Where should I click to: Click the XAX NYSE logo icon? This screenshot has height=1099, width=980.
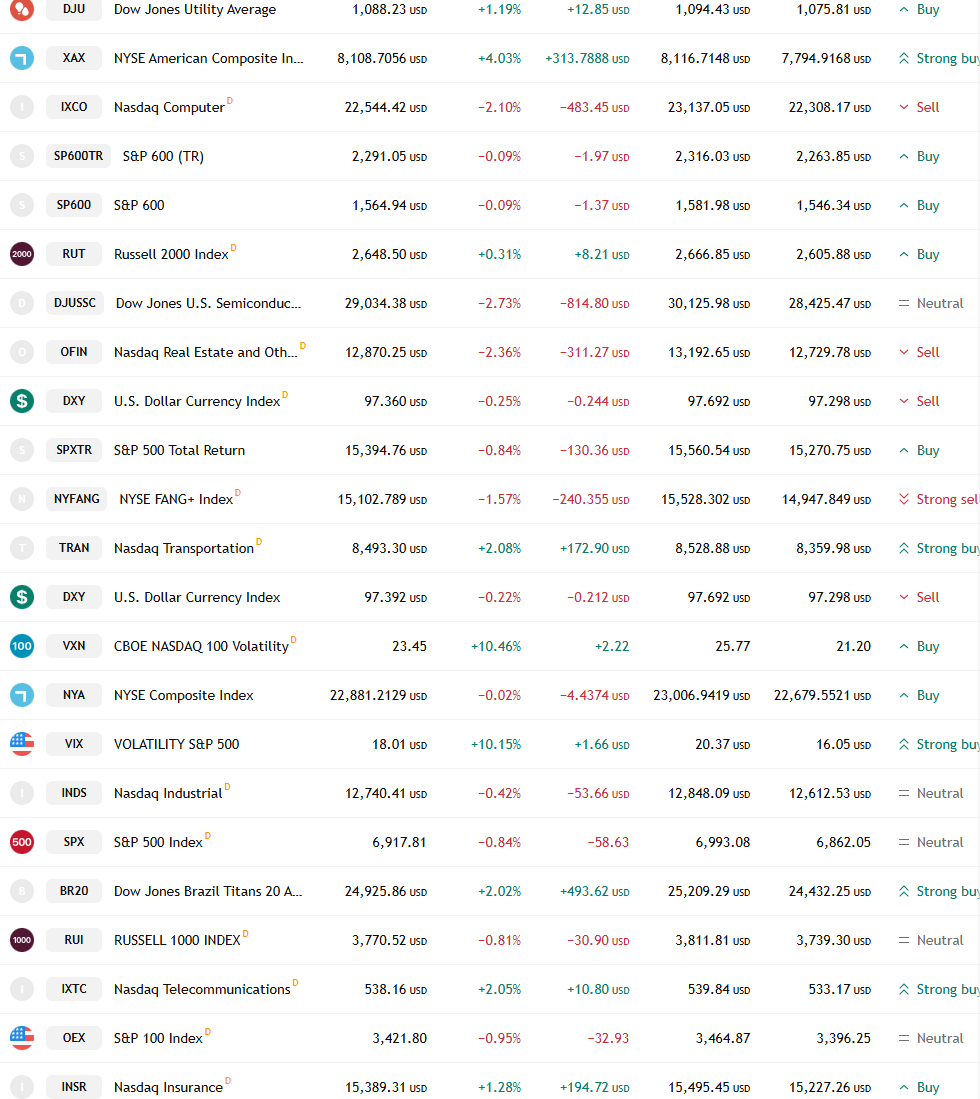click(x=22, y=57)
